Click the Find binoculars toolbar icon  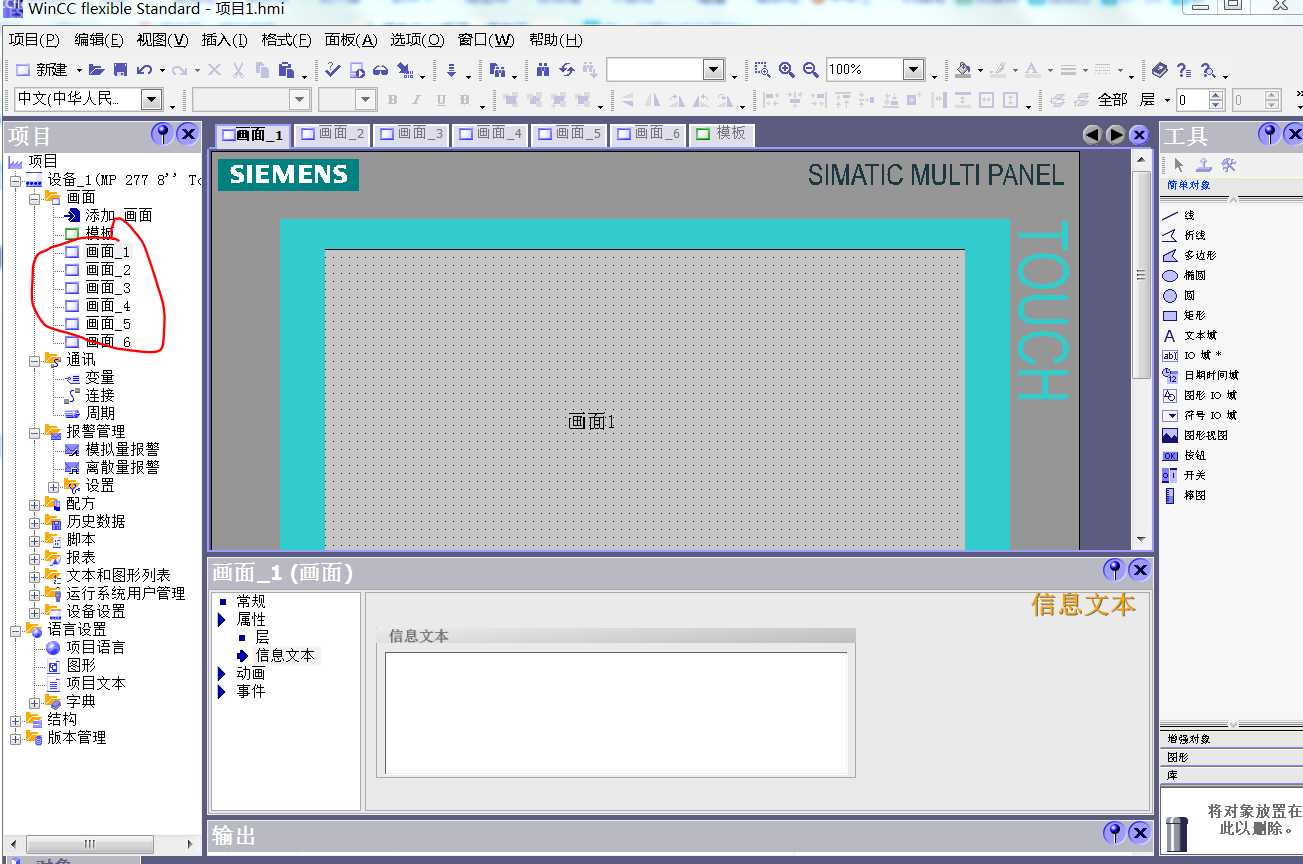[x=543, y=70]
